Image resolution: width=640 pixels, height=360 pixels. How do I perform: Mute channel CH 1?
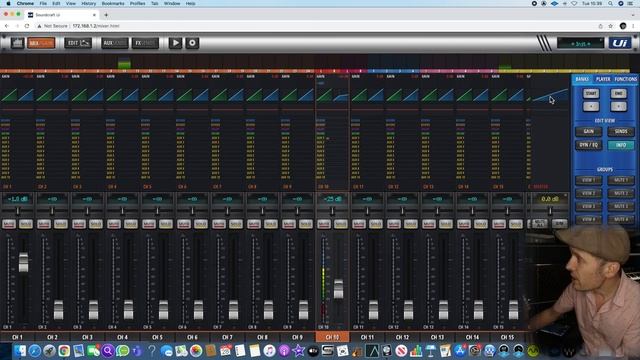[9, 224]
